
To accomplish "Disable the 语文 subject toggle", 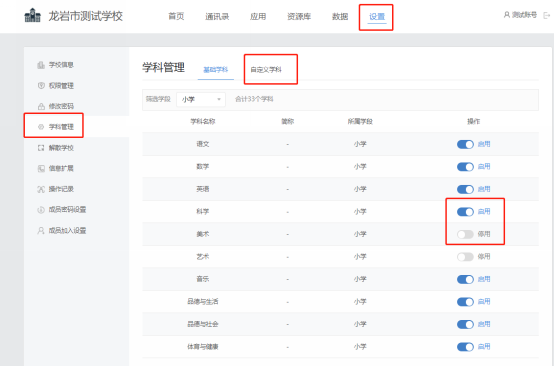I will pyautogui.click(x=465, y=144).
